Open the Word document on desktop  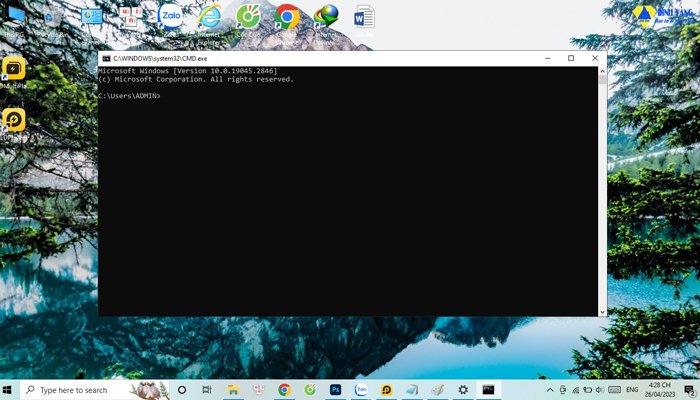click(364, 17)
